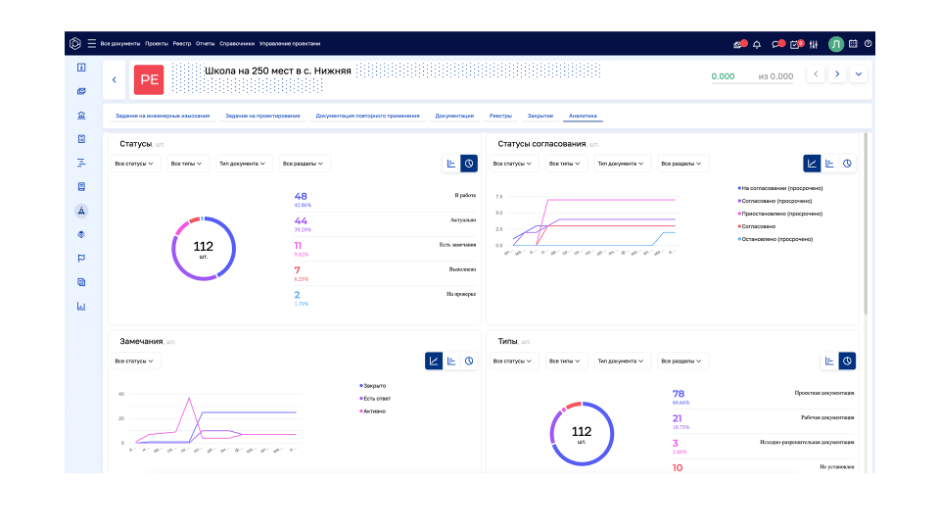Screen dimensions: 941x529
Task: Open the help question mark icon
Action: [x=868, y=44]
